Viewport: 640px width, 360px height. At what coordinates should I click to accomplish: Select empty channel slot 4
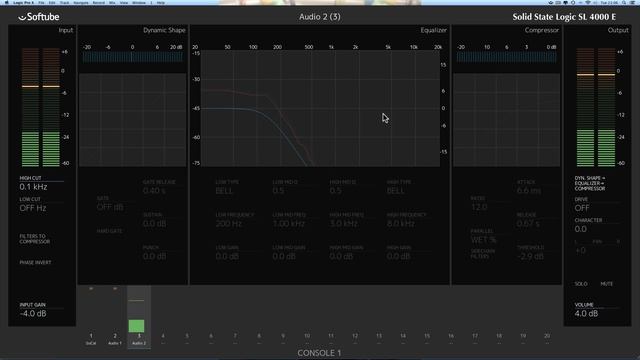pos(163,339)
